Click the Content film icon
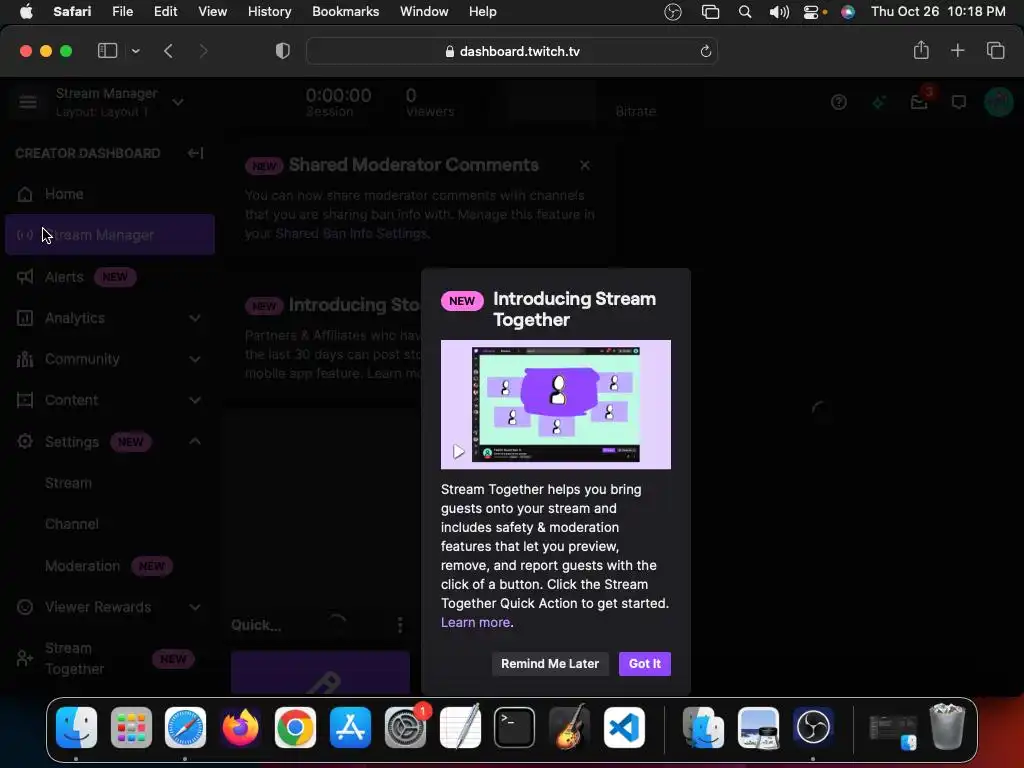This screenshot has width=1024, height=768. point(25,400)
